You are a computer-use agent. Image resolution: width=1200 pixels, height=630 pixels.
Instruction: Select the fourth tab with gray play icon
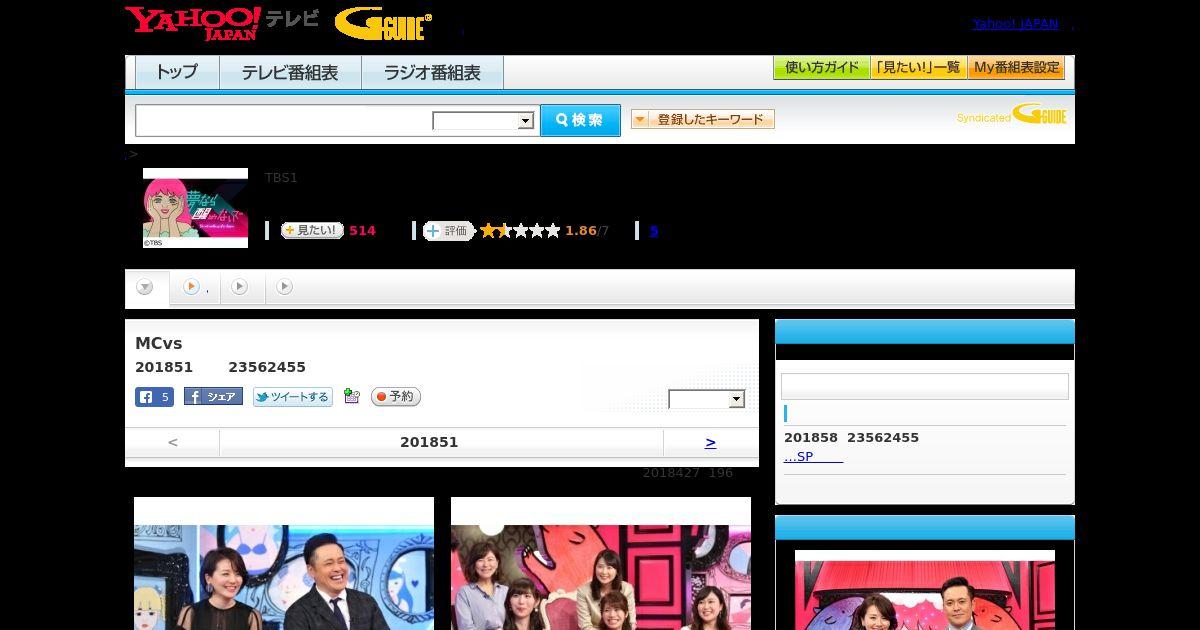tap(285, 288)
